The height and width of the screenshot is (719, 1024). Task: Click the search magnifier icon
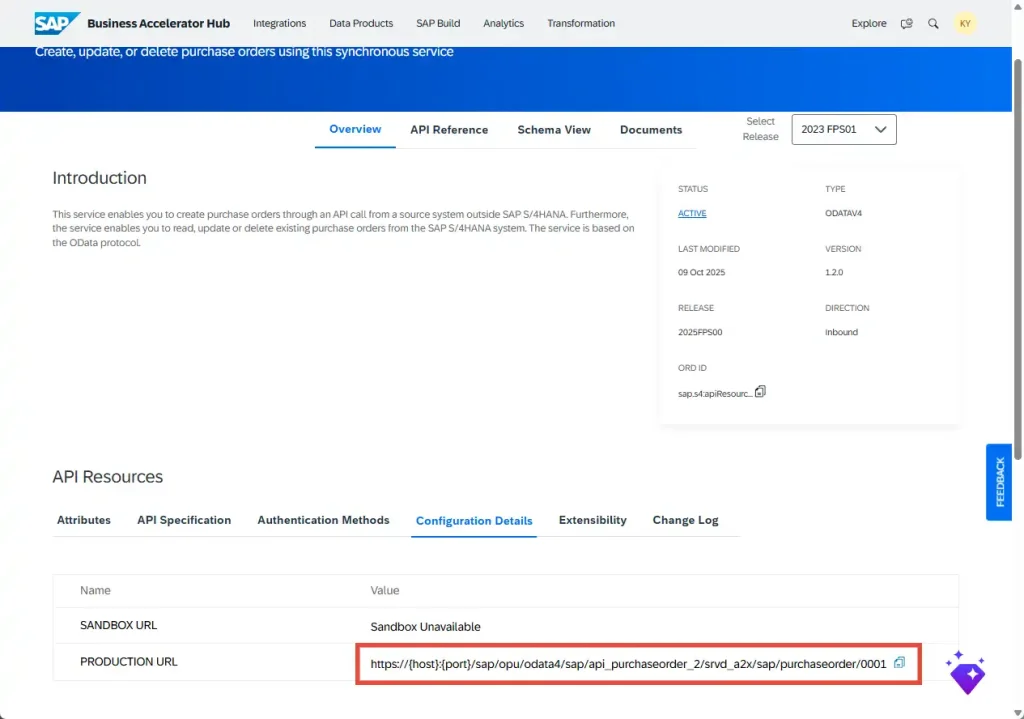pos(933,23)
